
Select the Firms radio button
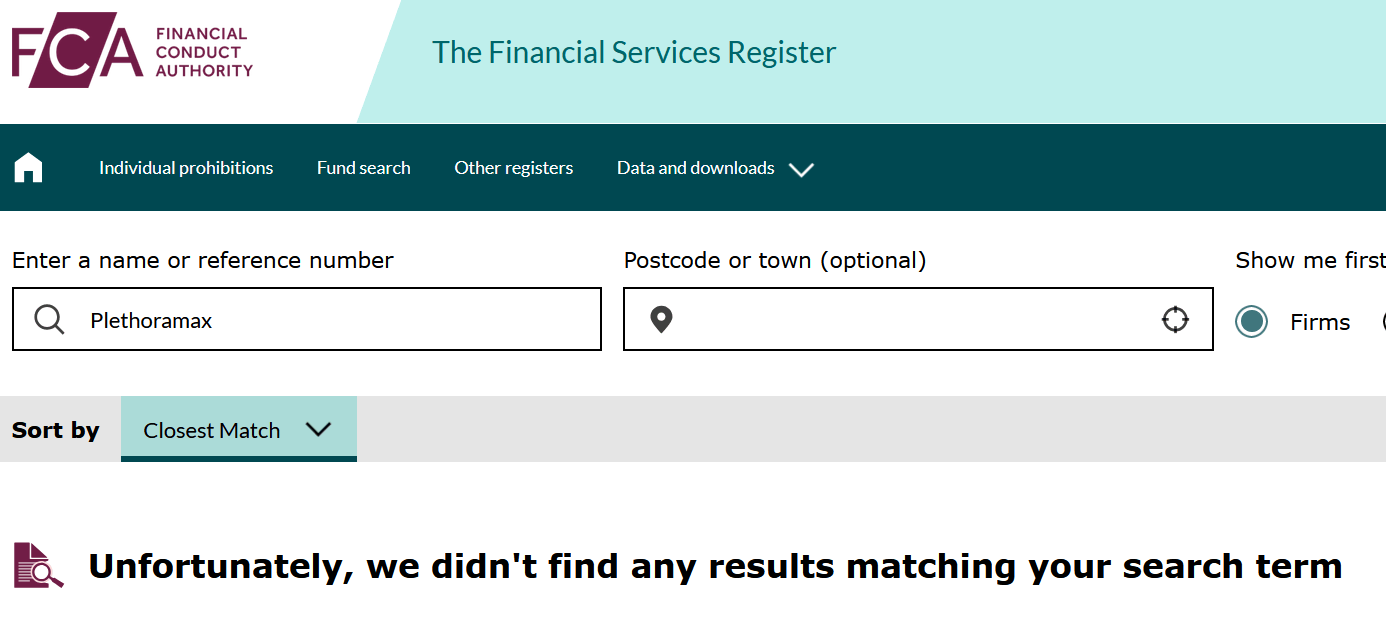tap(1251, 321)
